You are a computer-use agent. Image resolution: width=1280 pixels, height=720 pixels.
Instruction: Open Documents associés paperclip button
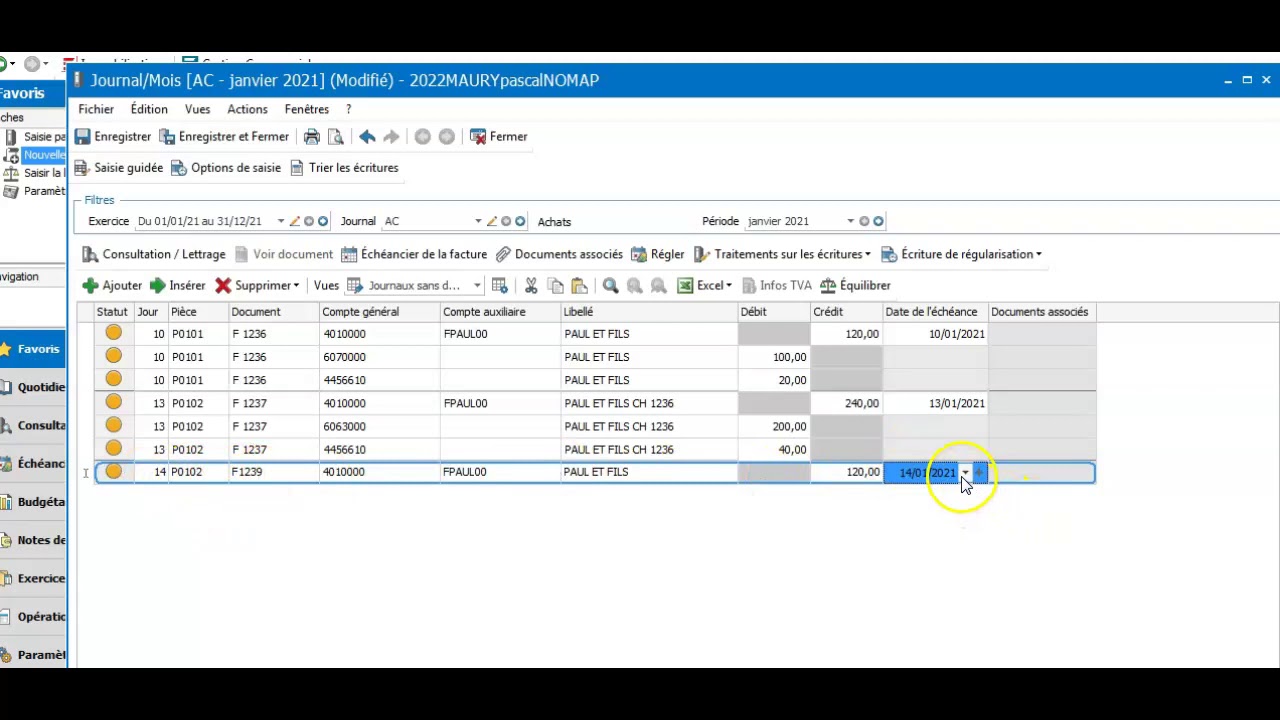(559, 254)
